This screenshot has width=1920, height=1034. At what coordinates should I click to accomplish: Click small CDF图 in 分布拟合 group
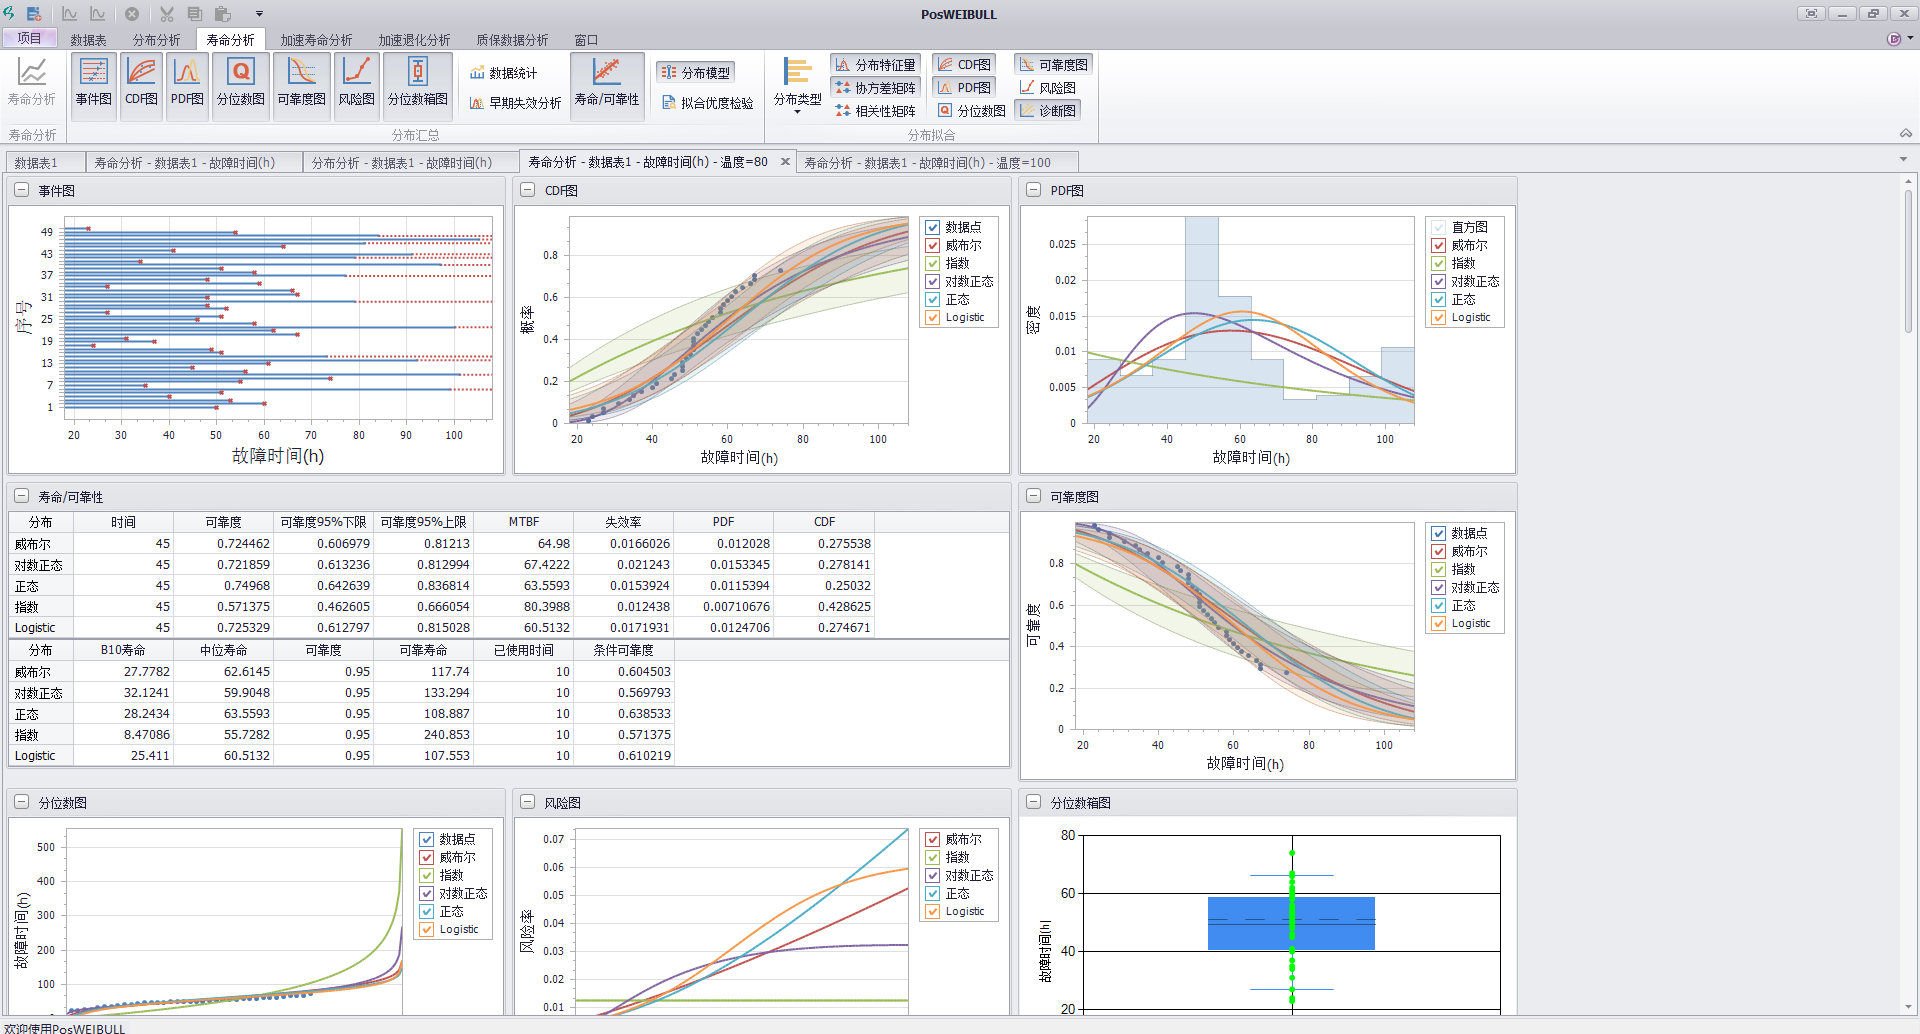pyautogui.click(x=964, y=65)
